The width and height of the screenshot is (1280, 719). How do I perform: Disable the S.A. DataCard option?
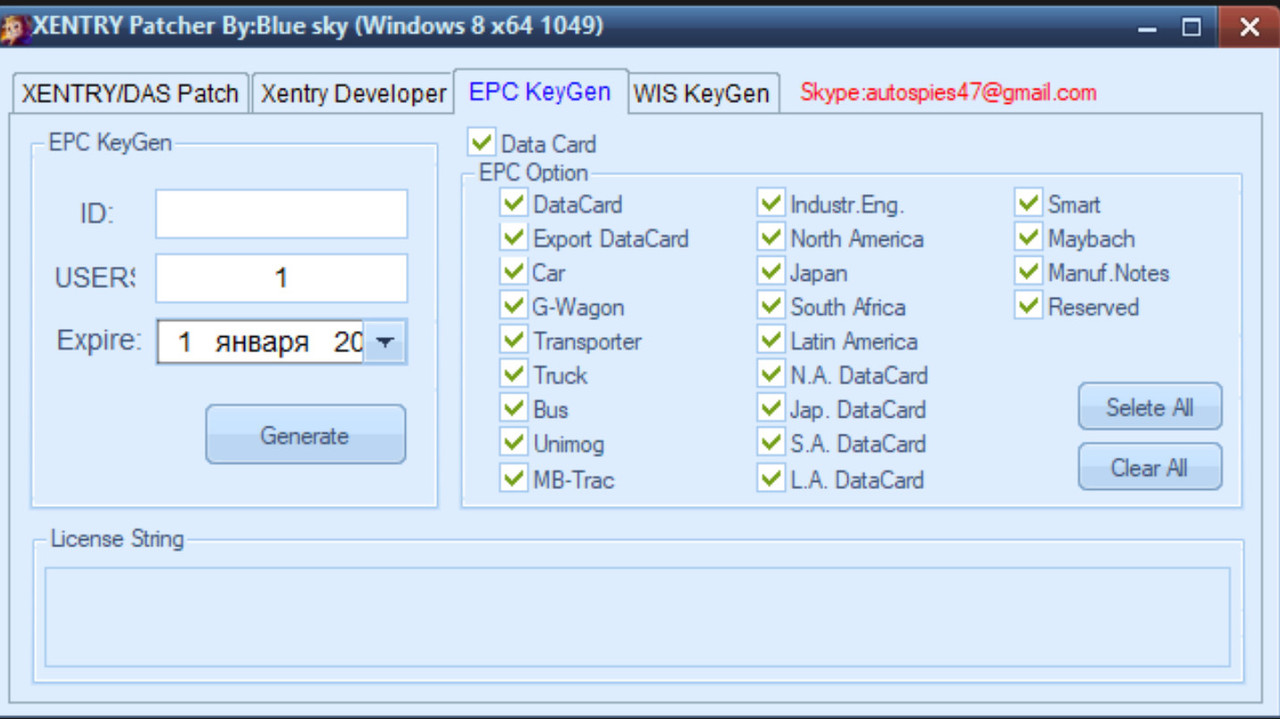pos(770,443)
